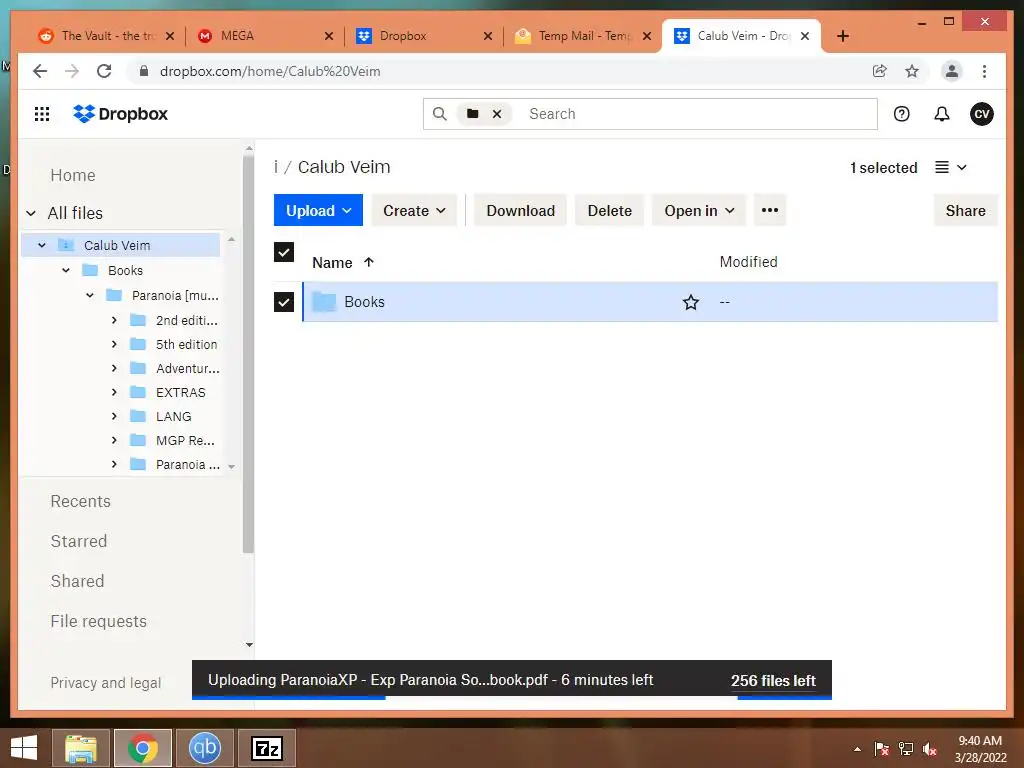Reload the Dropbox page
This screenshot has width=1024, height=768.
coord(104,71)
